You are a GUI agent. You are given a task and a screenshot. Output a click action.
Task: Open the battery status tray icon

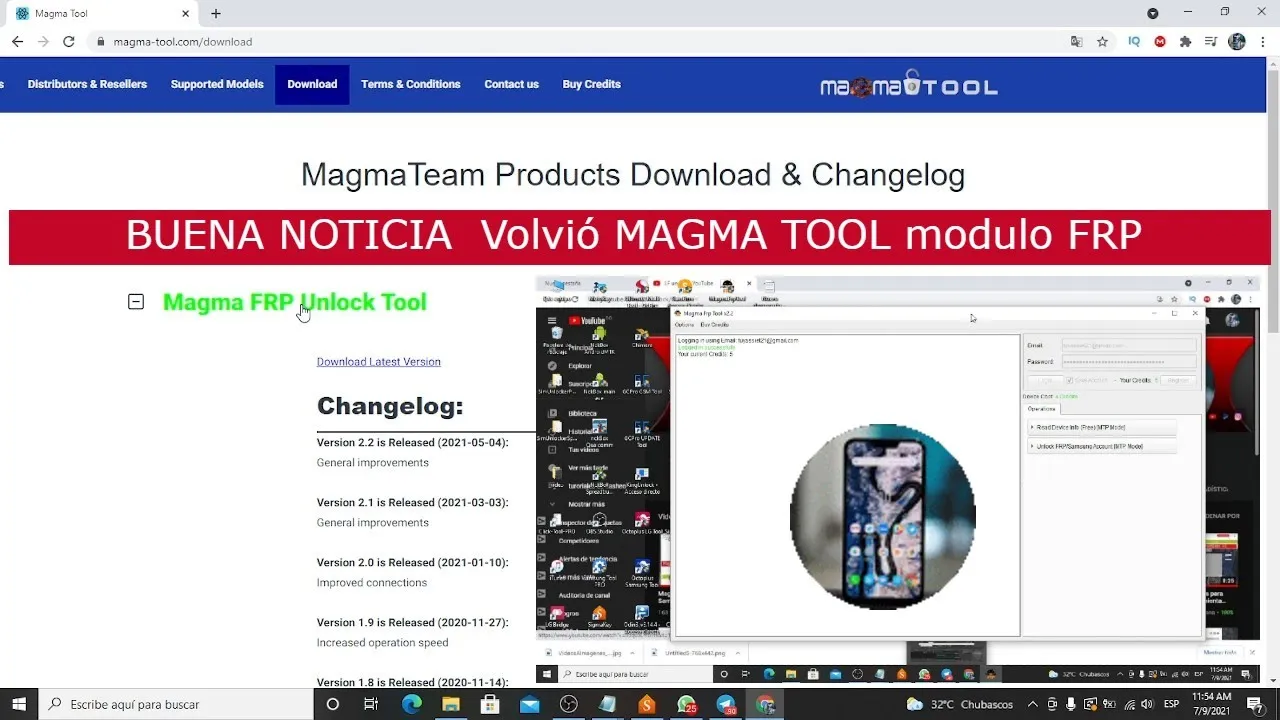(1109, 704)
